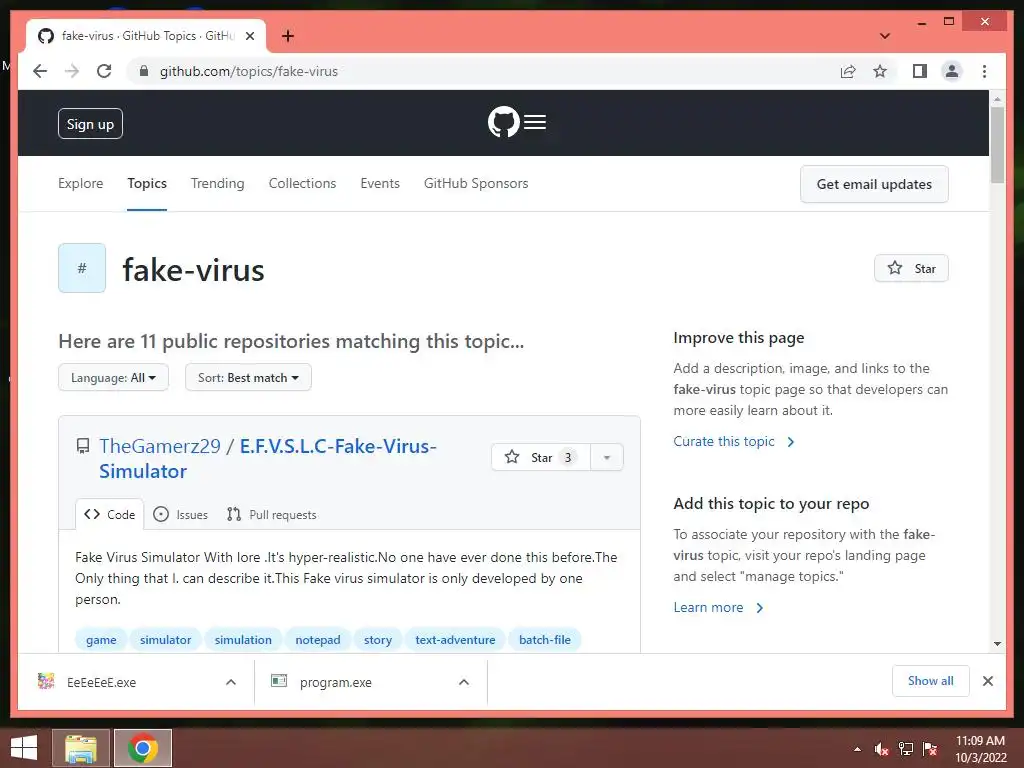
Task: Click the text-adventure topic tag
Action: click(455, 640)
